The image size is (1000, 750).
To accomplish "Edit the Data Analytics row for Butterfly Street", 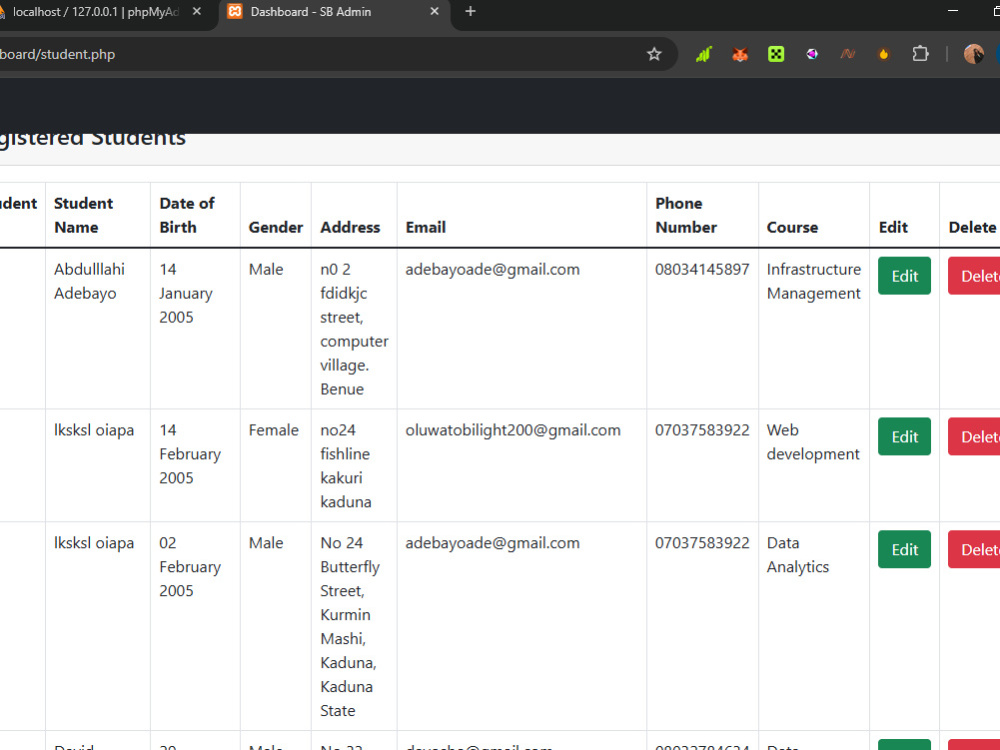I will coord(904,549).
